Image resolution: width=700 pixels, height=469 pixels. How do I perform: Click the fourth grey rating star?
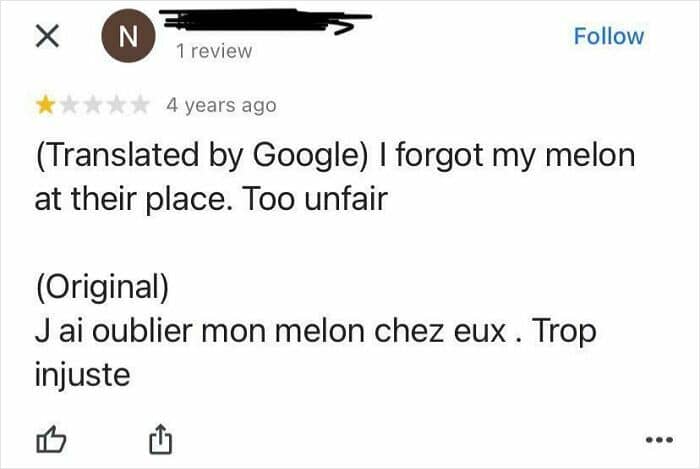pyautogui.click(x=114, y=104)
